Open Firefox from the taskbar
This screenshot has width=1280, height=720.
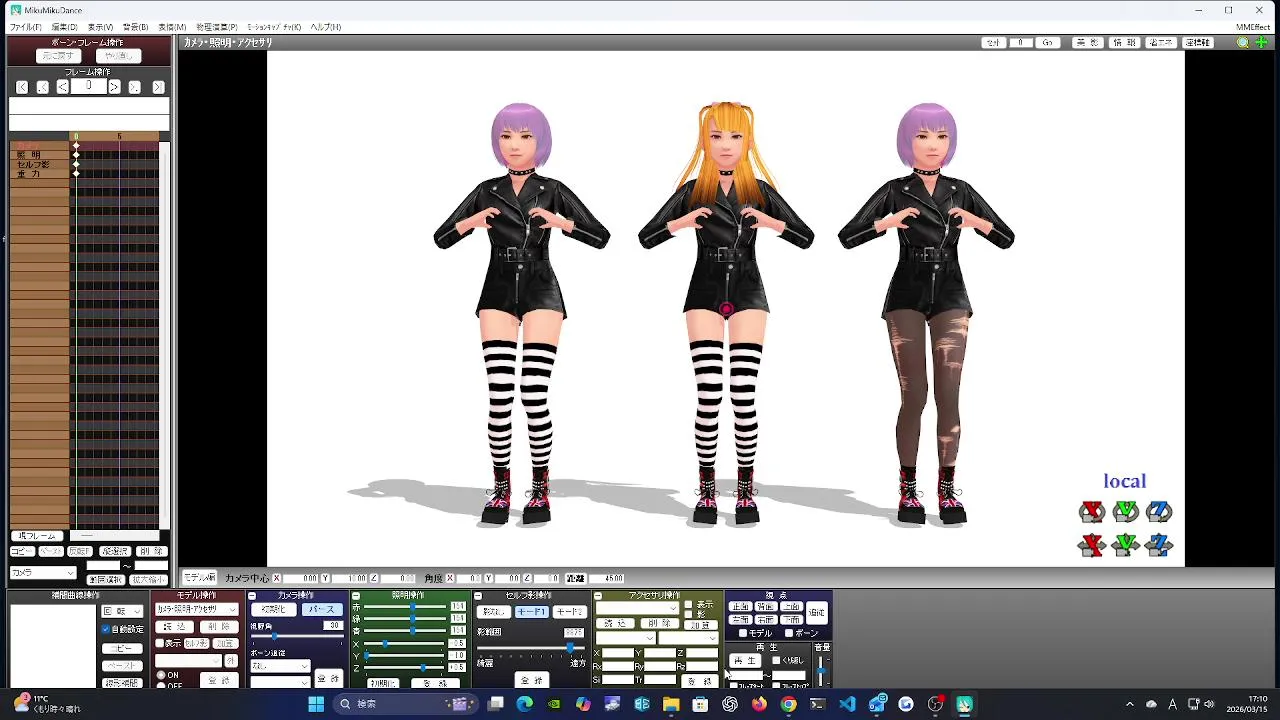[x=759, y=704]
